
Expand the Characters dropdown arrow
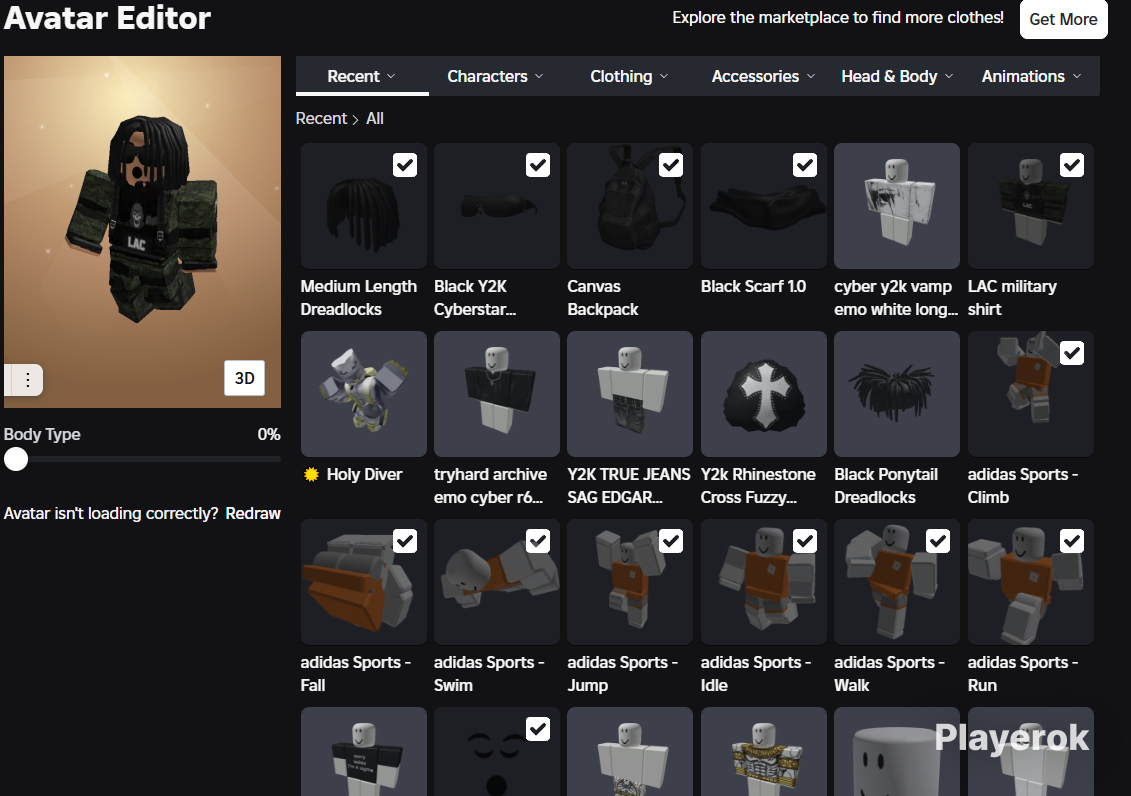(539, 76)
